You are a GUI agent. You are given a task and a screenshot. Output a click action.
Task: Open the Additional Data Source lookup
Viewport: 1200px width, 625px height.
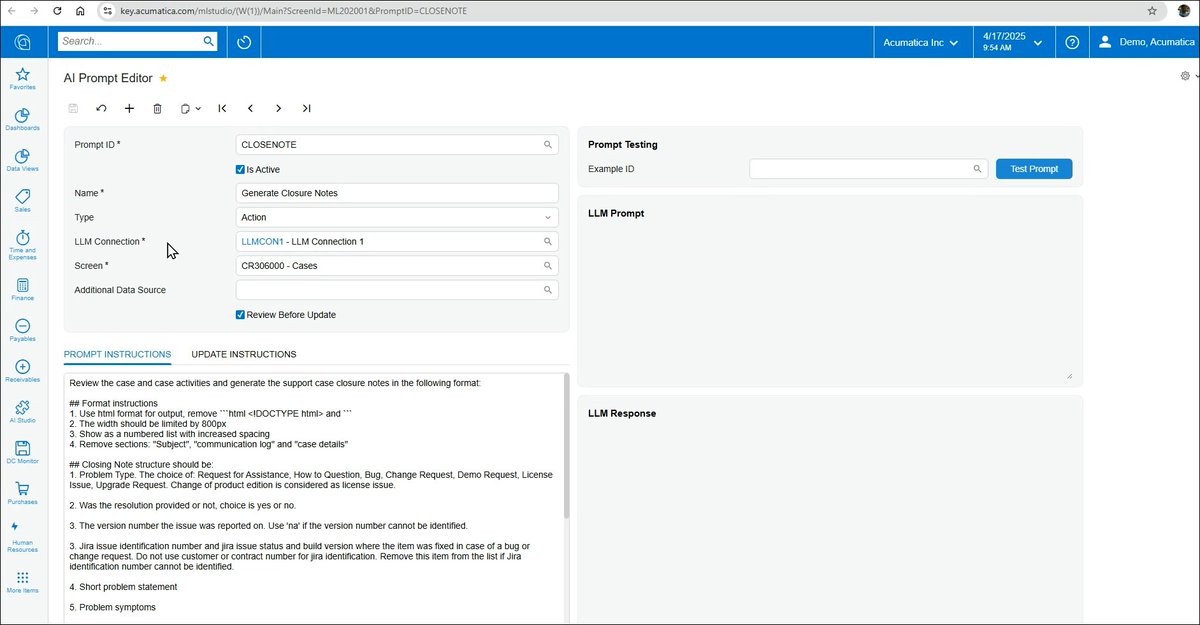point(548,290)
